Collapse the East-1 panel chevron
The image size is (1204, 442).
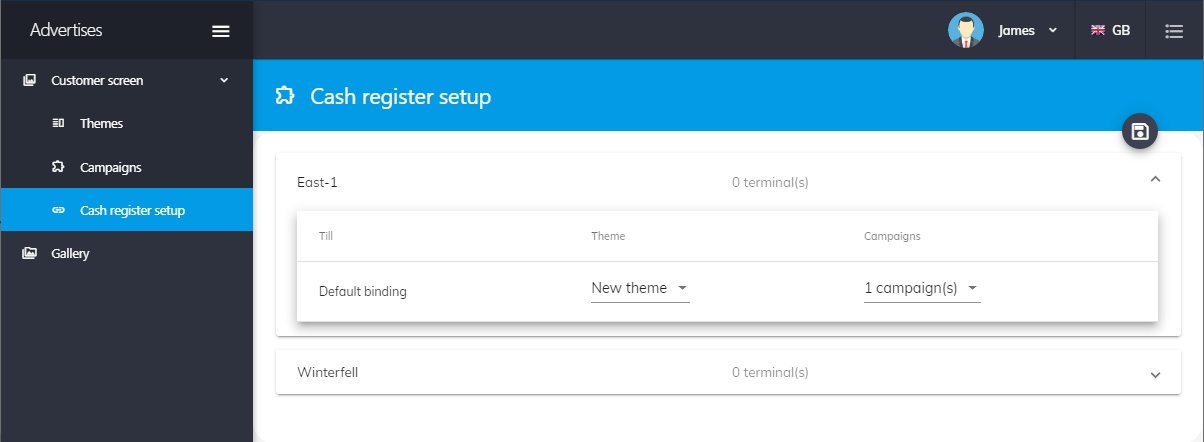coord(1155,179)
